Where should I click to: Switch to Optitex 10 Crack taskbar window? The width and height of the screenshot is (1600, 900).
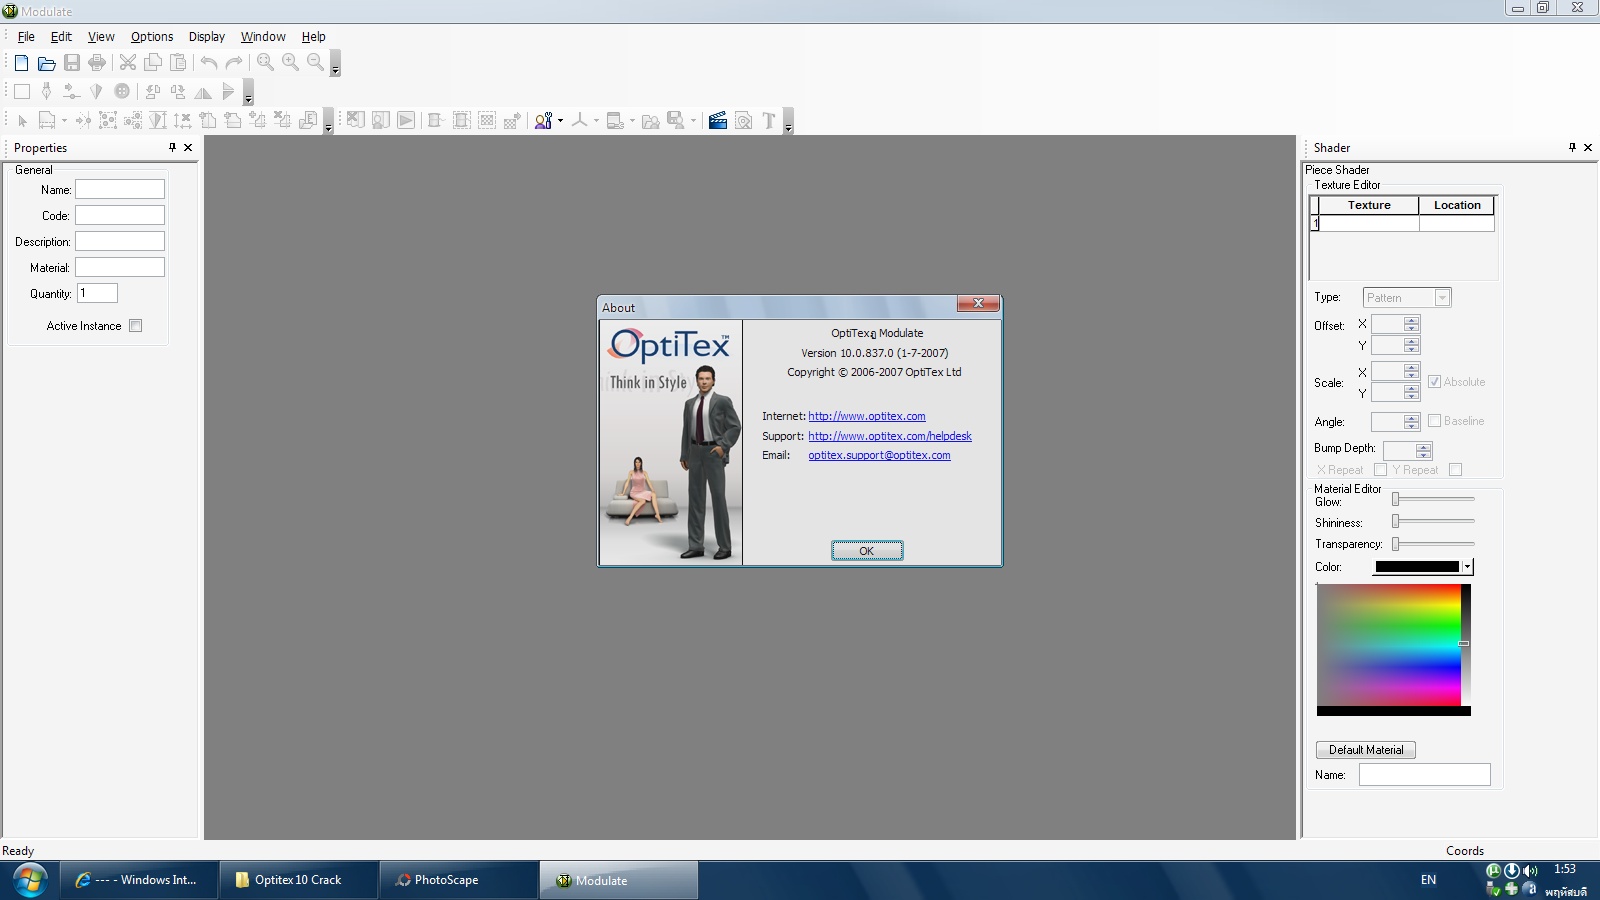point(298,880)
